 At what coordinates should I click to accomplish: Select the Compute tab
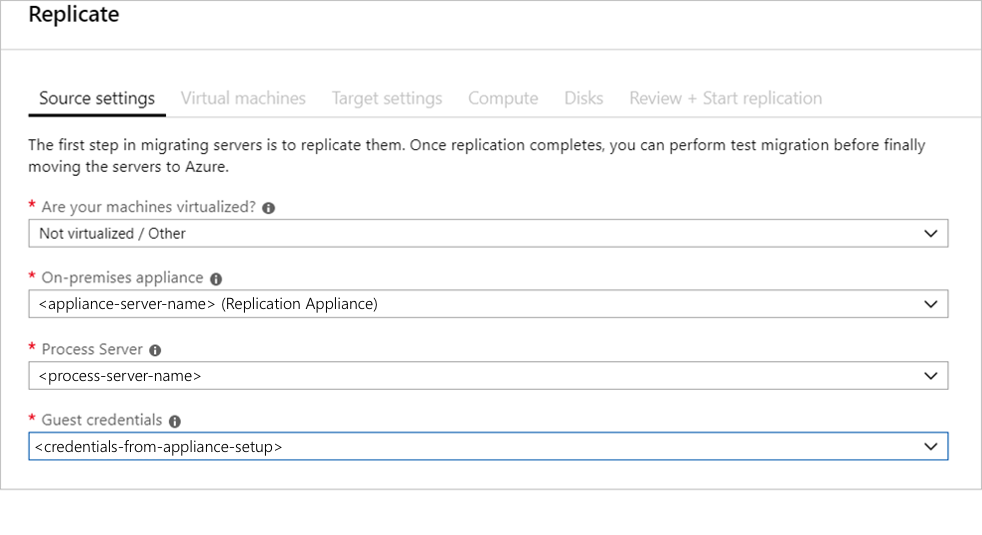click(x=503, y=98)
